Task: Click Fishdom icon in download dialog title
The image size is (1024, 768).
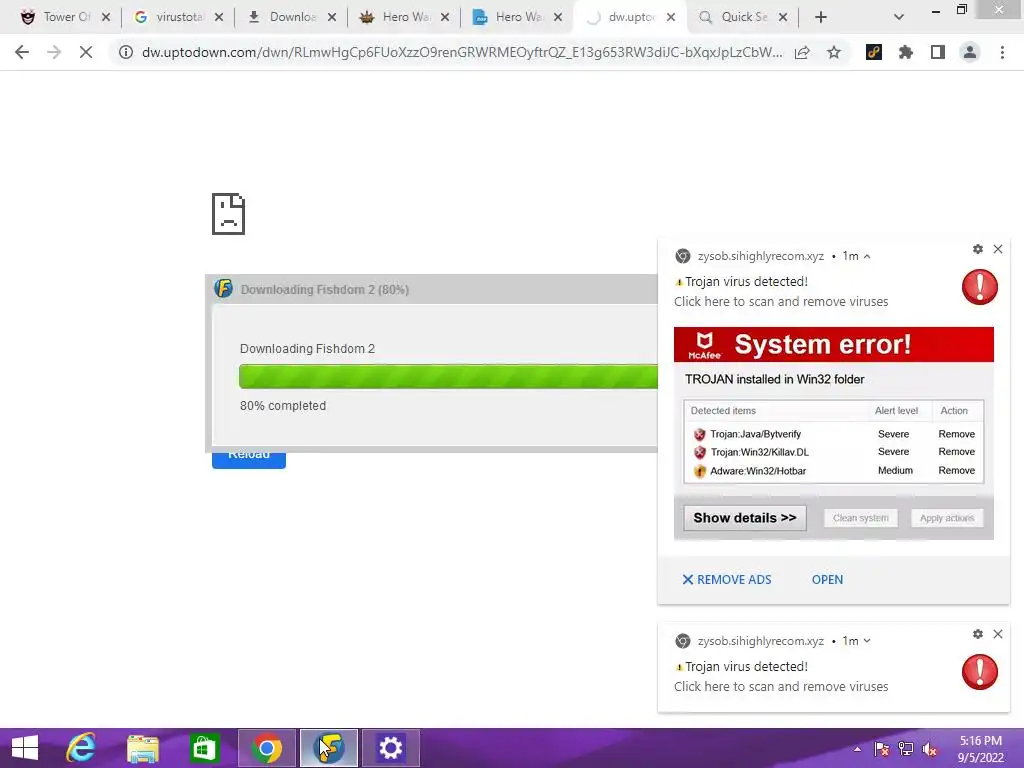Action: pos(223,289)
